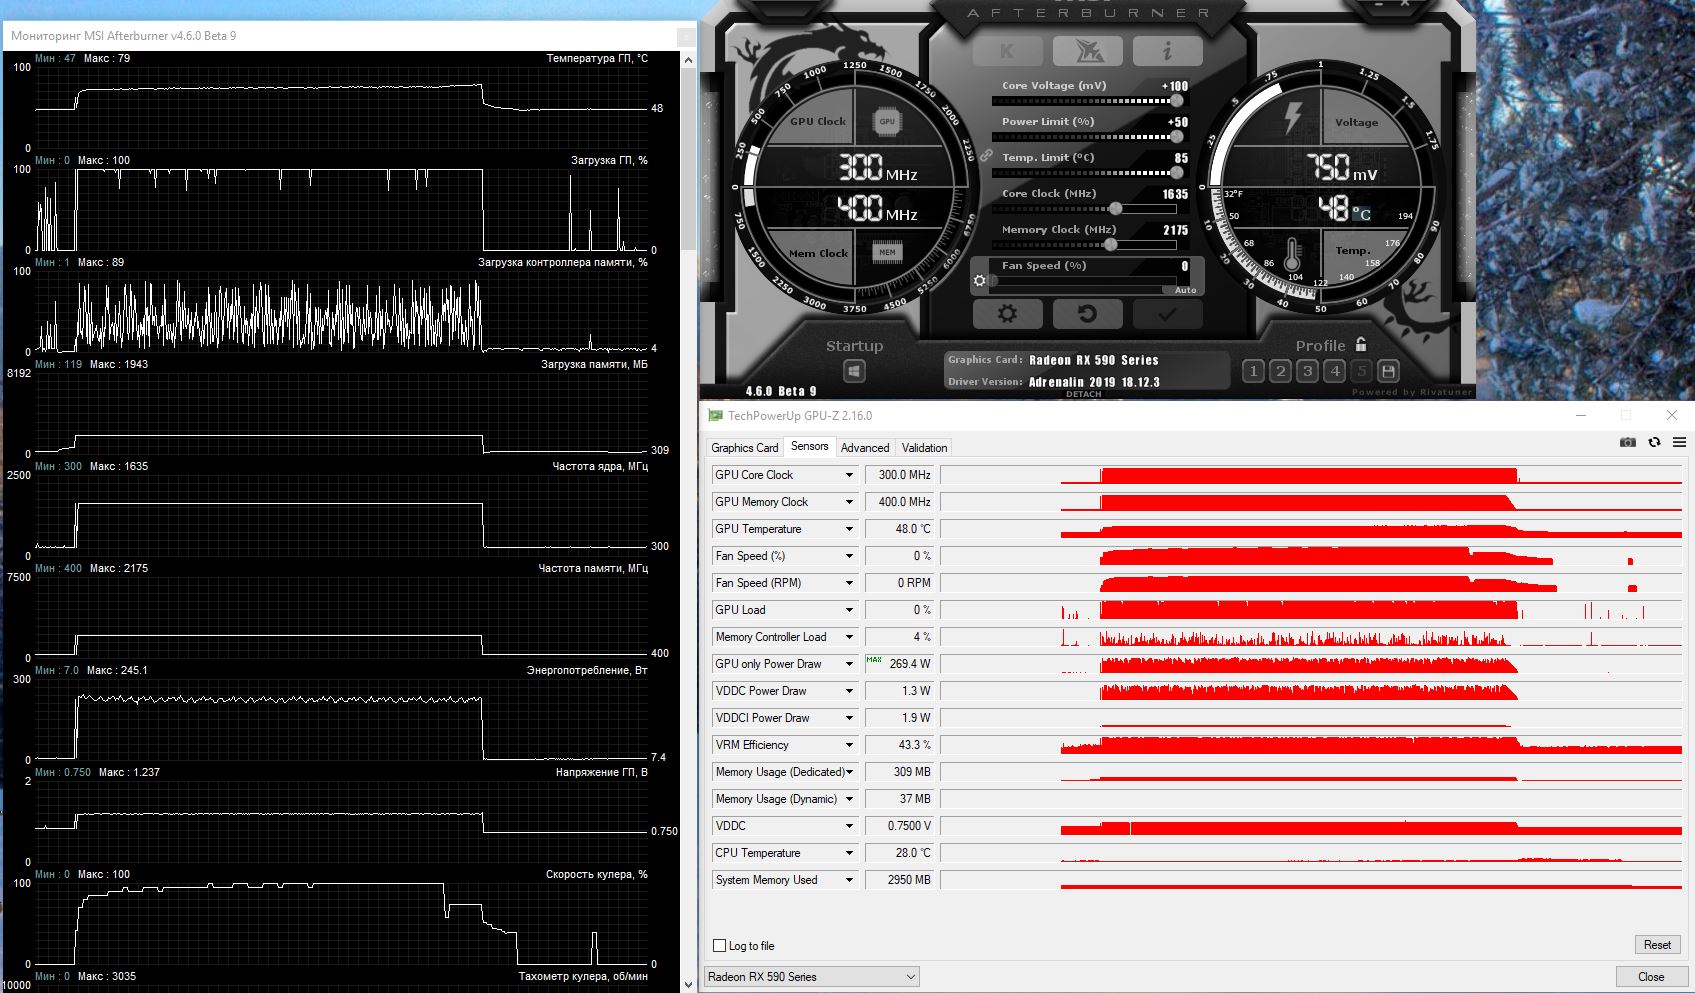The height and width of the screenshot is (993, 1695).
Task: Load Afterburner profile slot 3
Action: click(x=1307, y=371)
